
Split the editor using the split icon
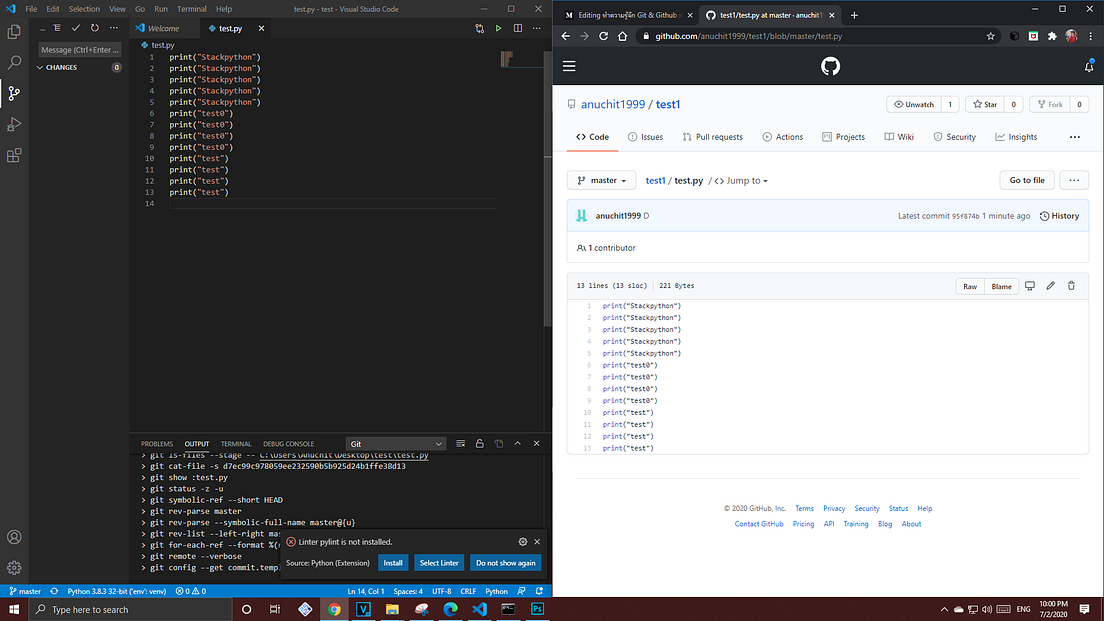coord(517,28)
